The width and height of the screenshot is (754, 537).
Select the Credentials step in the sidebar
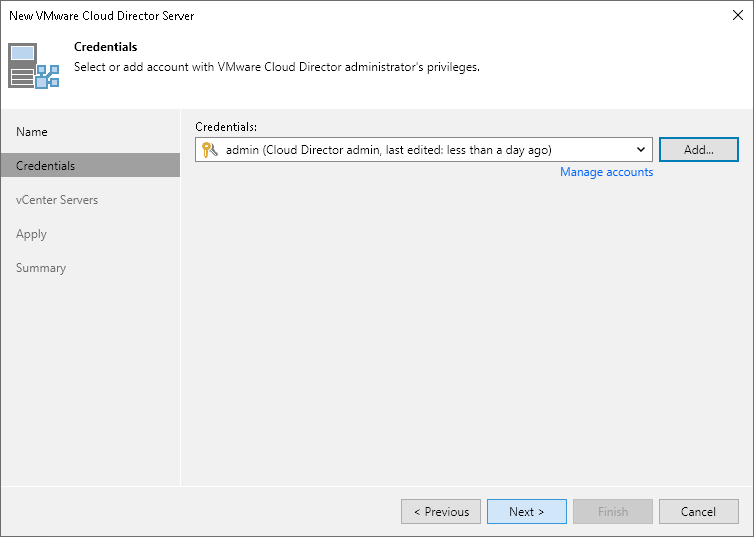pos(90,165)
